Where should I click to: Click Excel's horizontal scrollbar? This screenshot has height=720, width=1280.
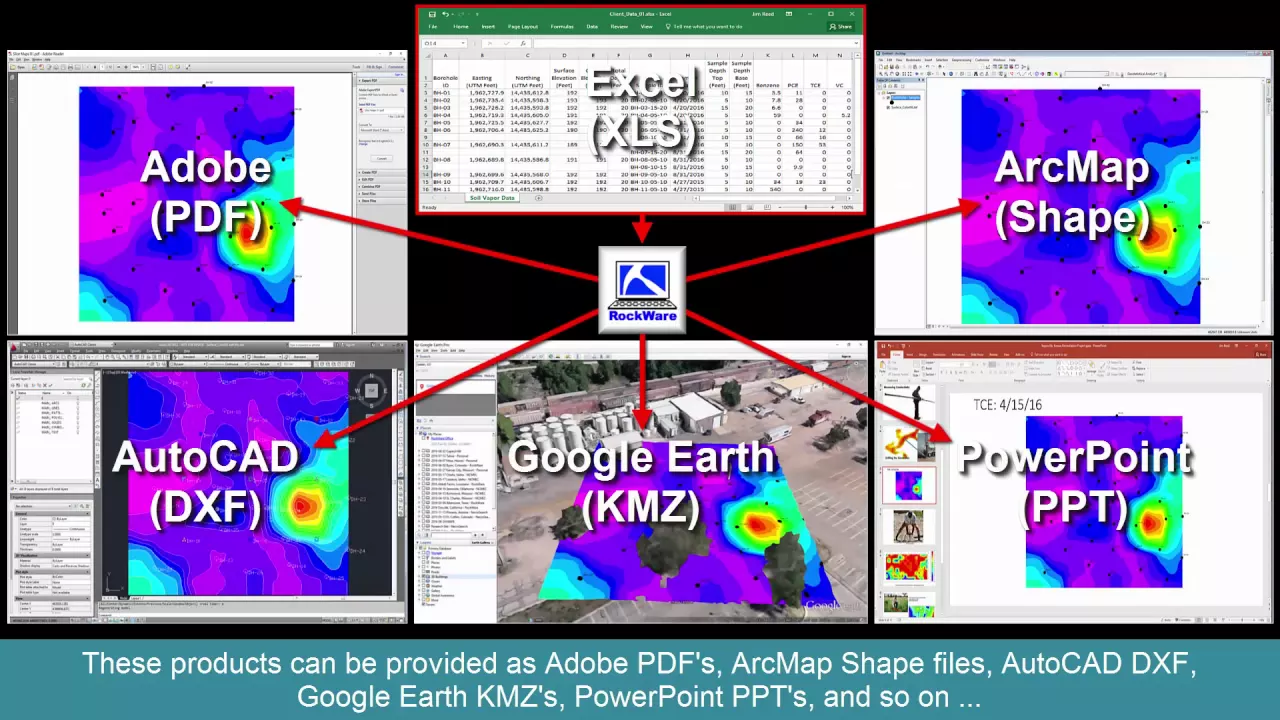(x=773, y=198)
